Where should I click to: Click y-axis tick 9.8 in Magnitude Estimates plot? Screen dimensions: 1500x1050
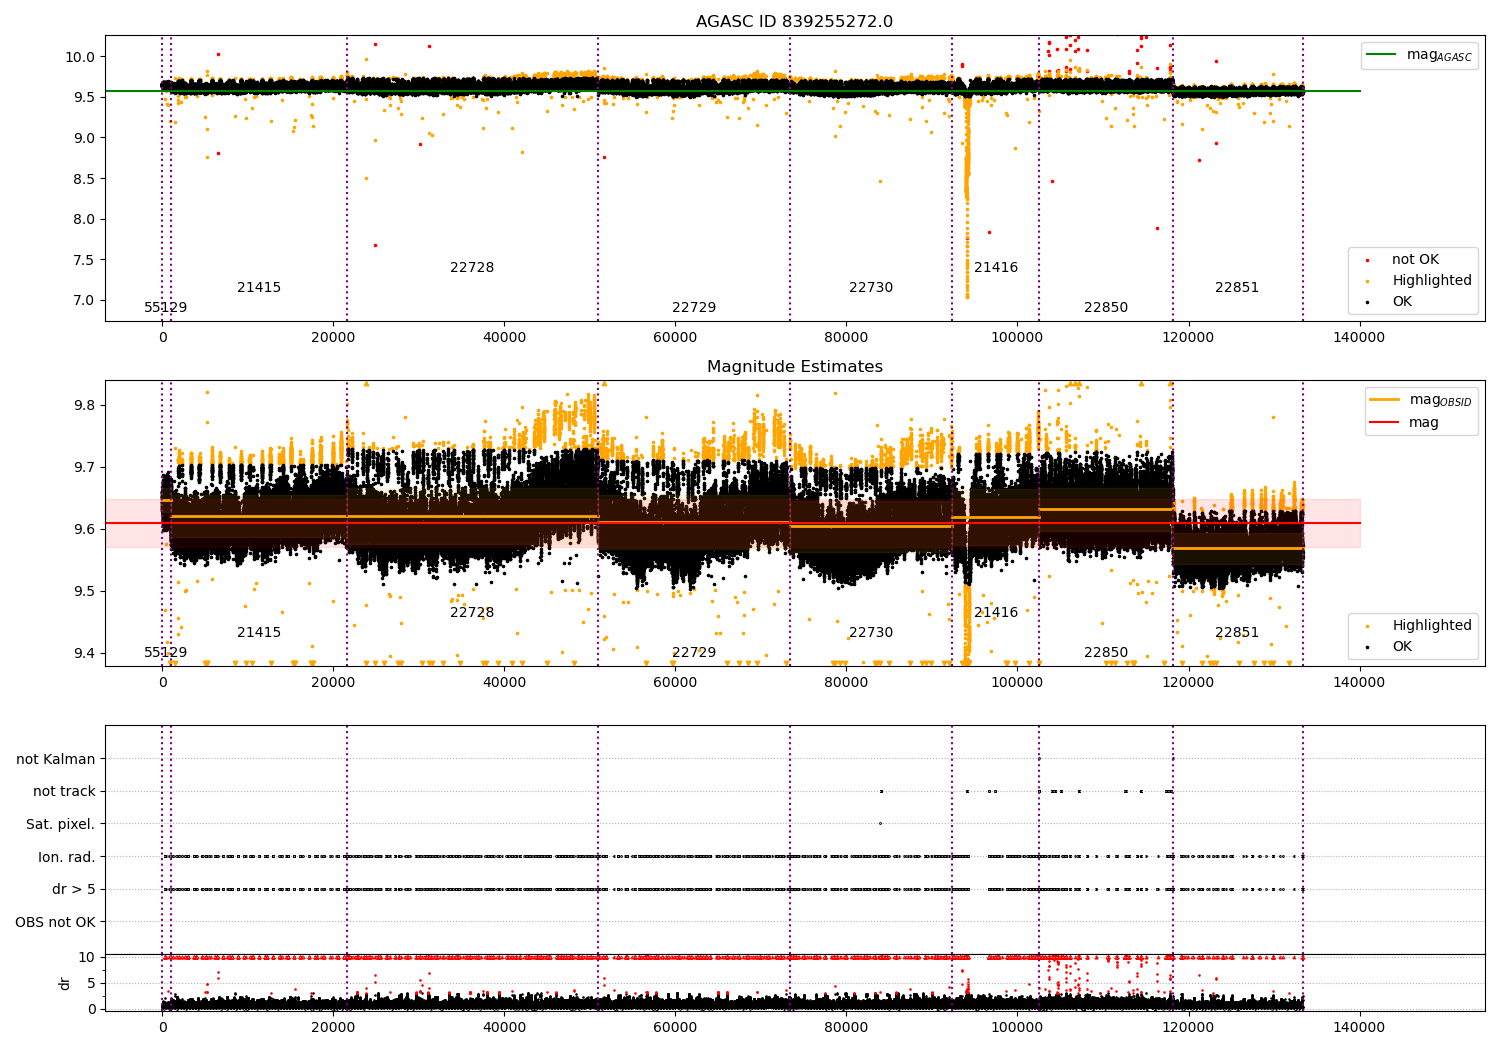coord(84,406)
